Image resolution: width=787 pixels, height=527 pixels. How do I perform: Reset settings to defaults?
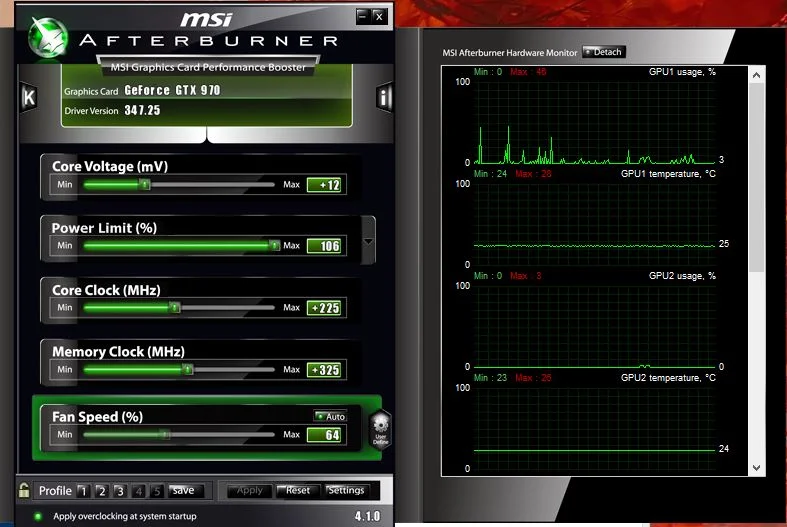[297, 490]
